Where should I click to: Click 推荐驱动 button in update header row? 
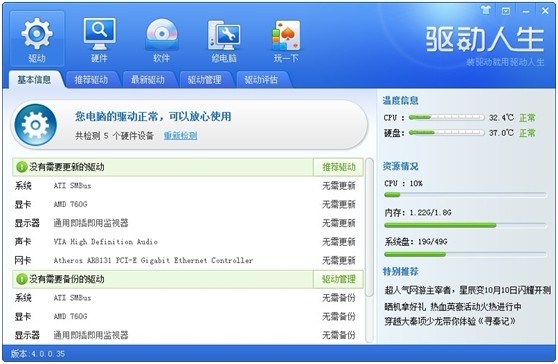[338, 167]
